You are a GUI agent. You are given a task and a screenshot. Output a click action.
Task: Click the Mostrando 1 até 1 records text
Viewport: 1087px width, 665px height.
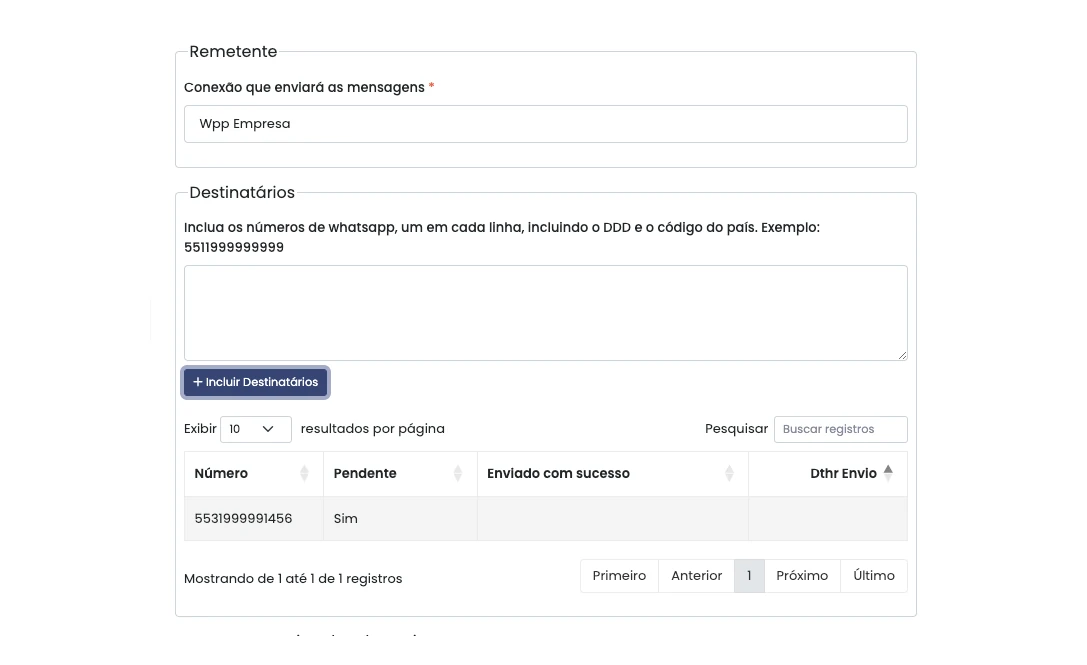coord(293,579)
